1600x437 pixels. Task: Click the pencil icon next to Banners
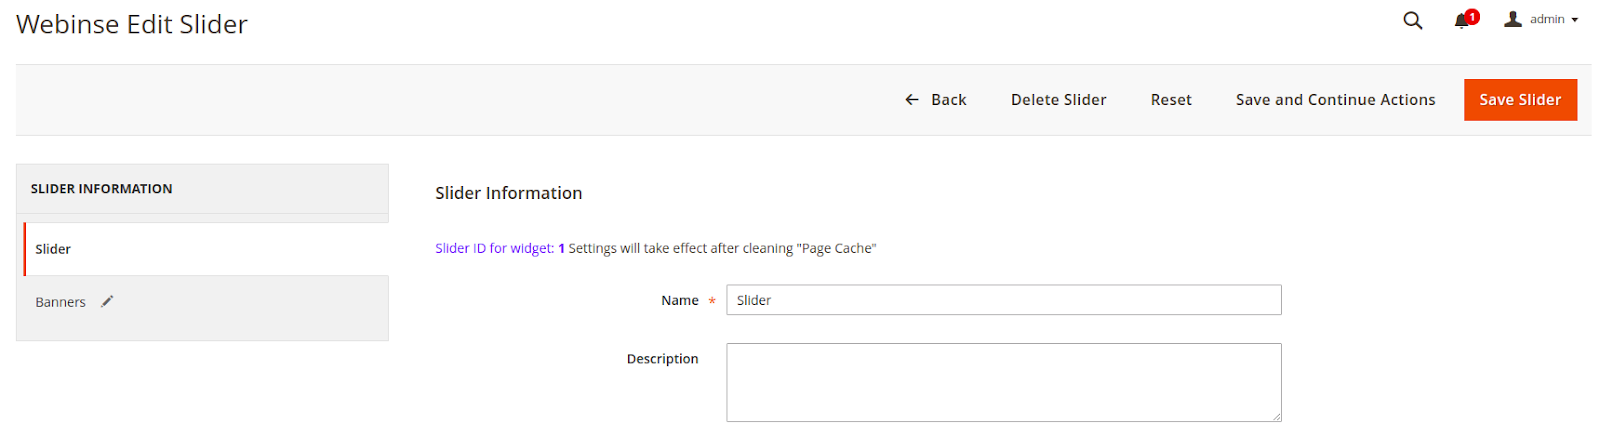click(107, 301)
